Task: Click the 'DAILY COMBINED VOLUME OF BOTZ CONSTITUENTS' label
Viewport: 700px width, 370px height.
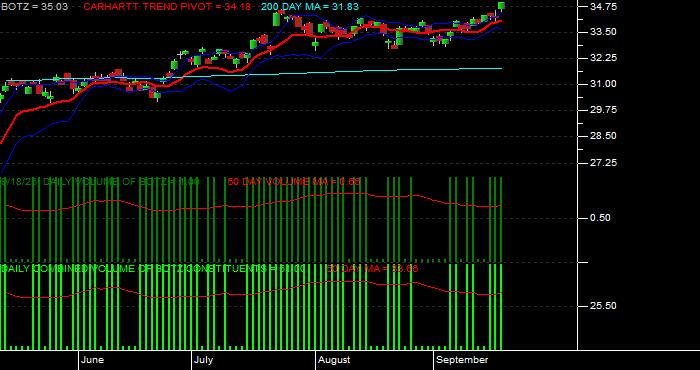Action: pyautogui.click(x=133, y=269)
